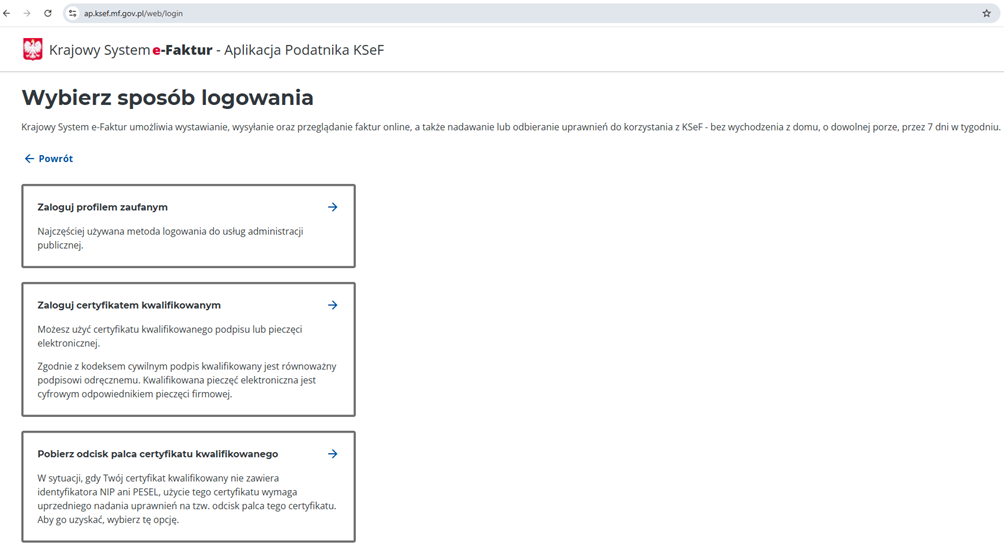1004x553 pixels.
Task: Click the arrow in the odcisk palca card
Action: tap(332, 454)
